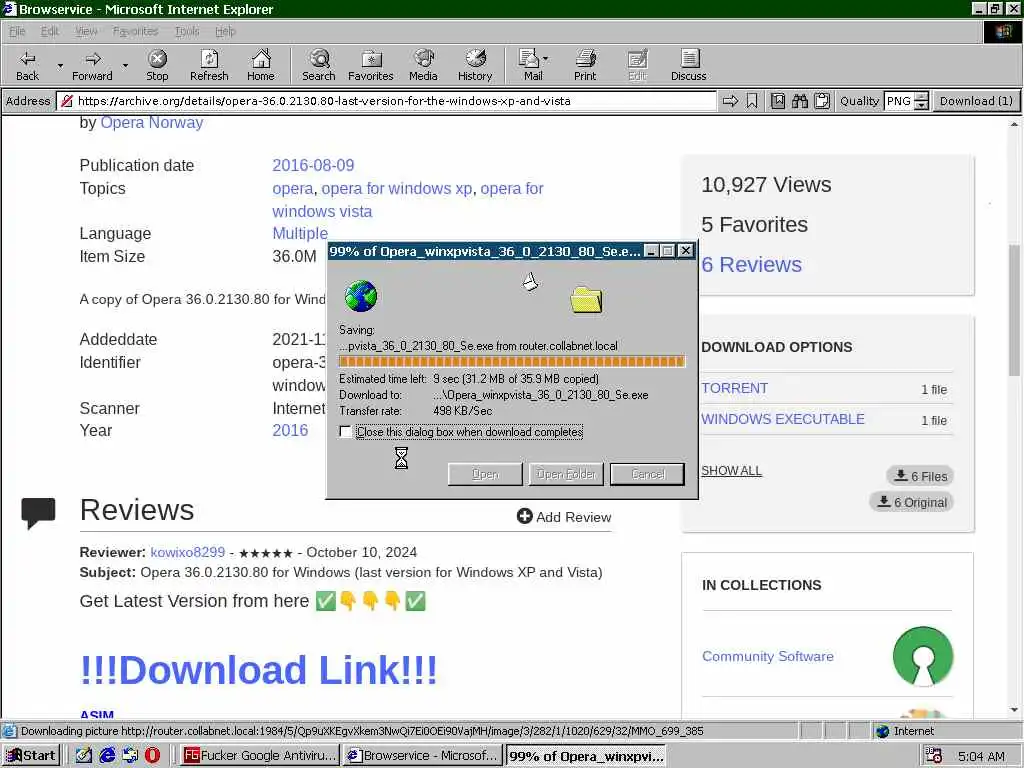Cancel the Opera download
The image size is (1024, 768).
pos(647,474)
